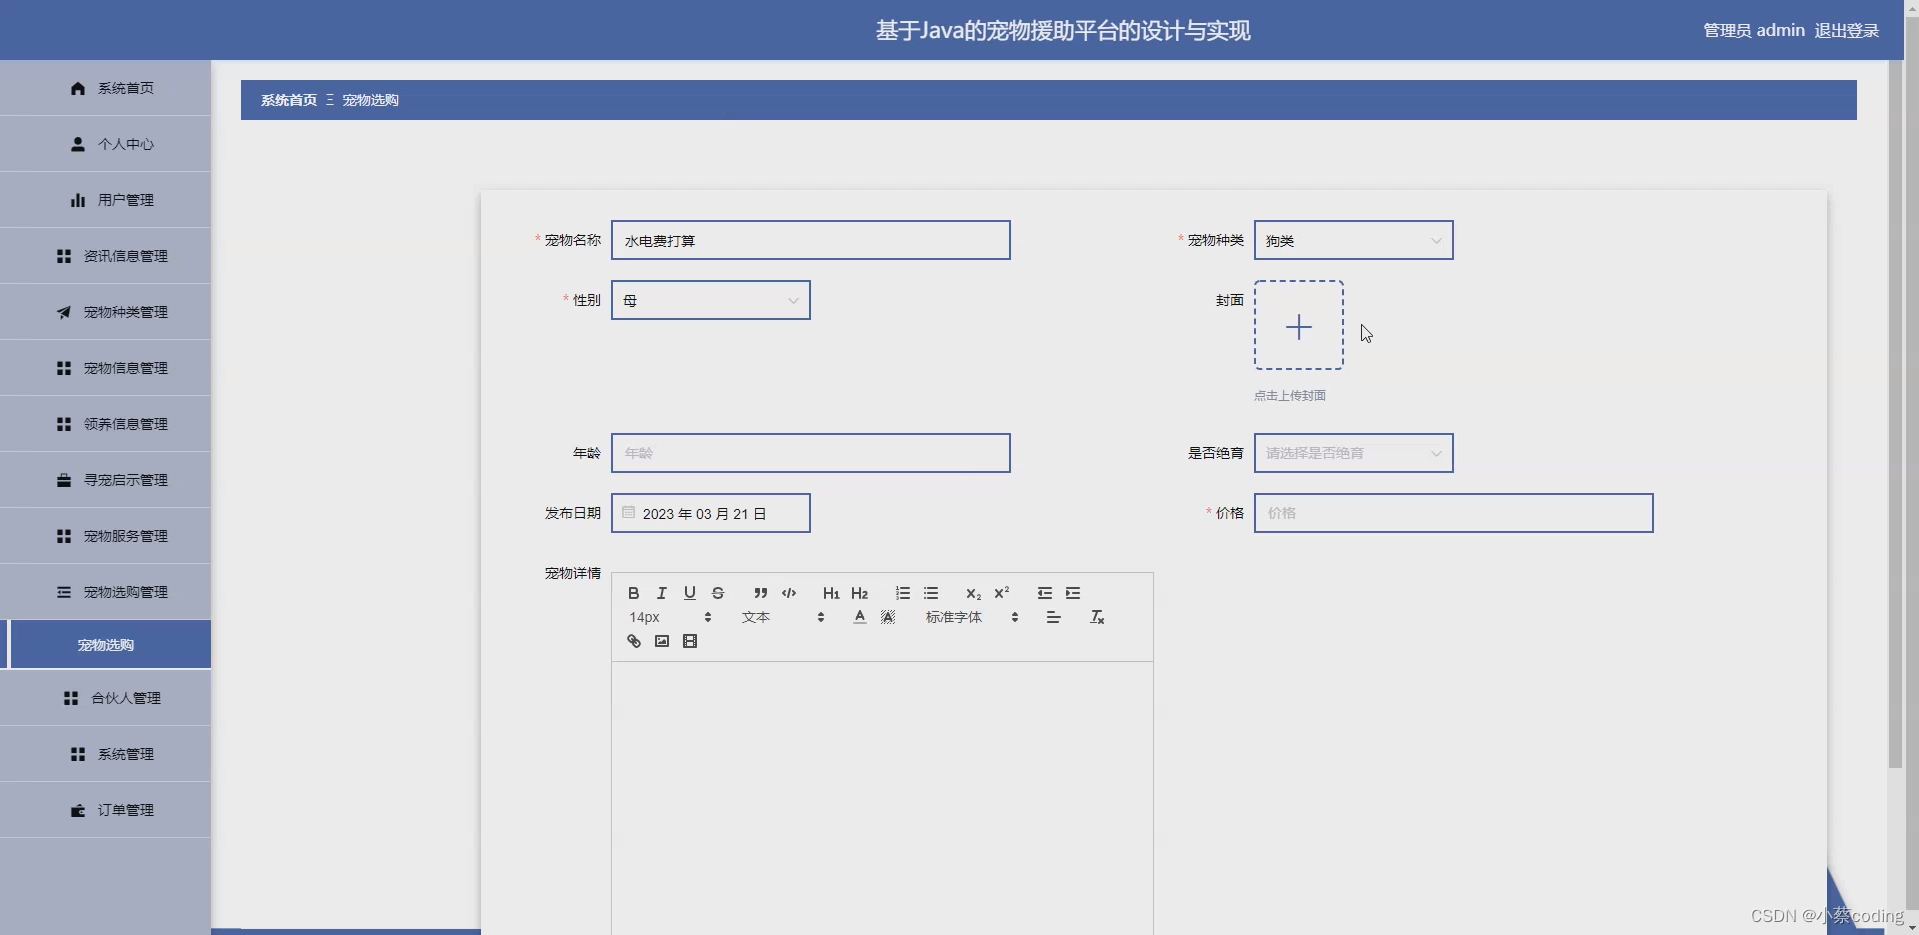Open the 宠物种类 dropdown showing 狗类
The image size is (1919, 935).
(x=1353, y=240)
